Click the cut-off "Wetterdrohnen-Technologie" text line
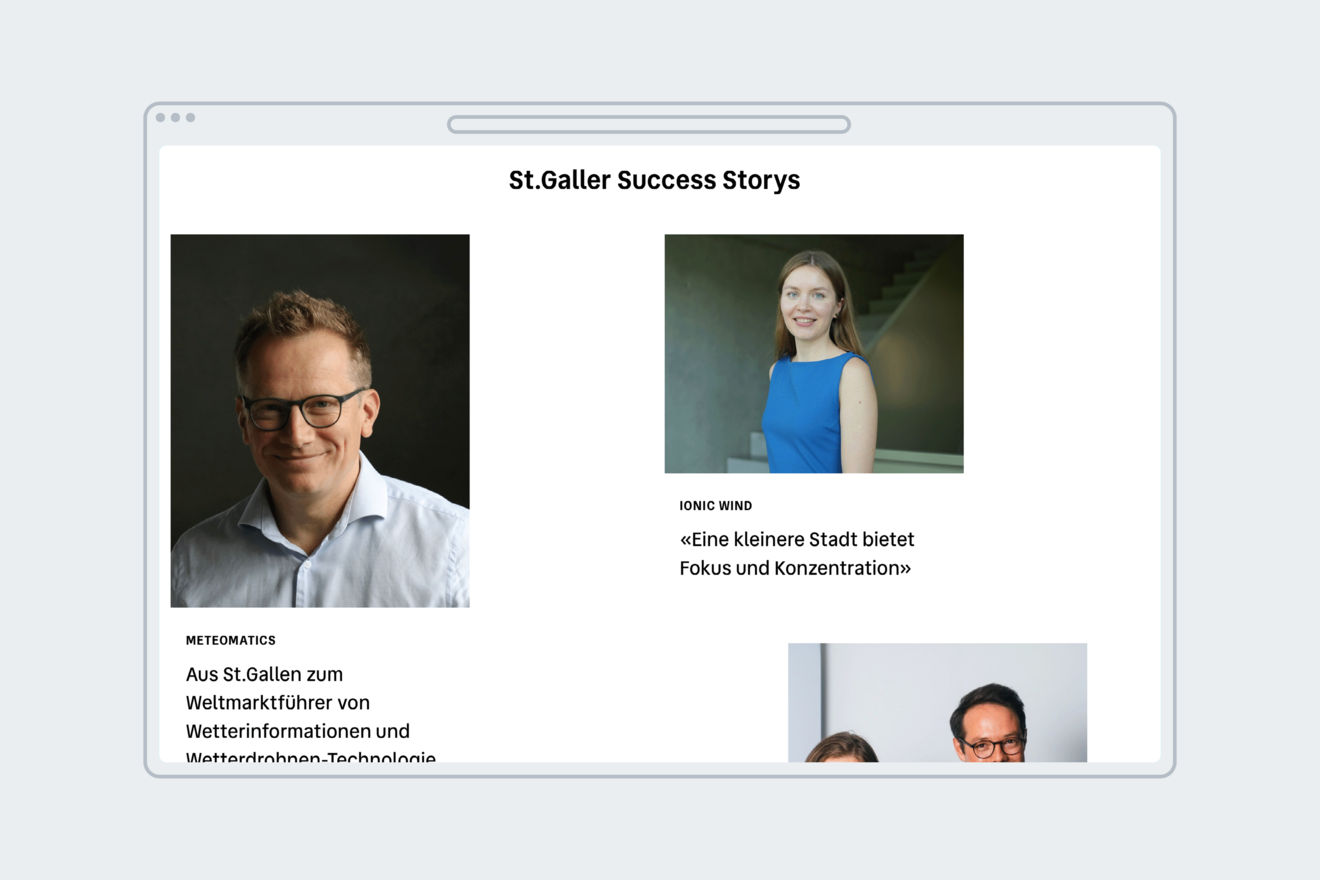Image resolution: width=1320 pixels, height=880 pixels. (x=311, y=757)
